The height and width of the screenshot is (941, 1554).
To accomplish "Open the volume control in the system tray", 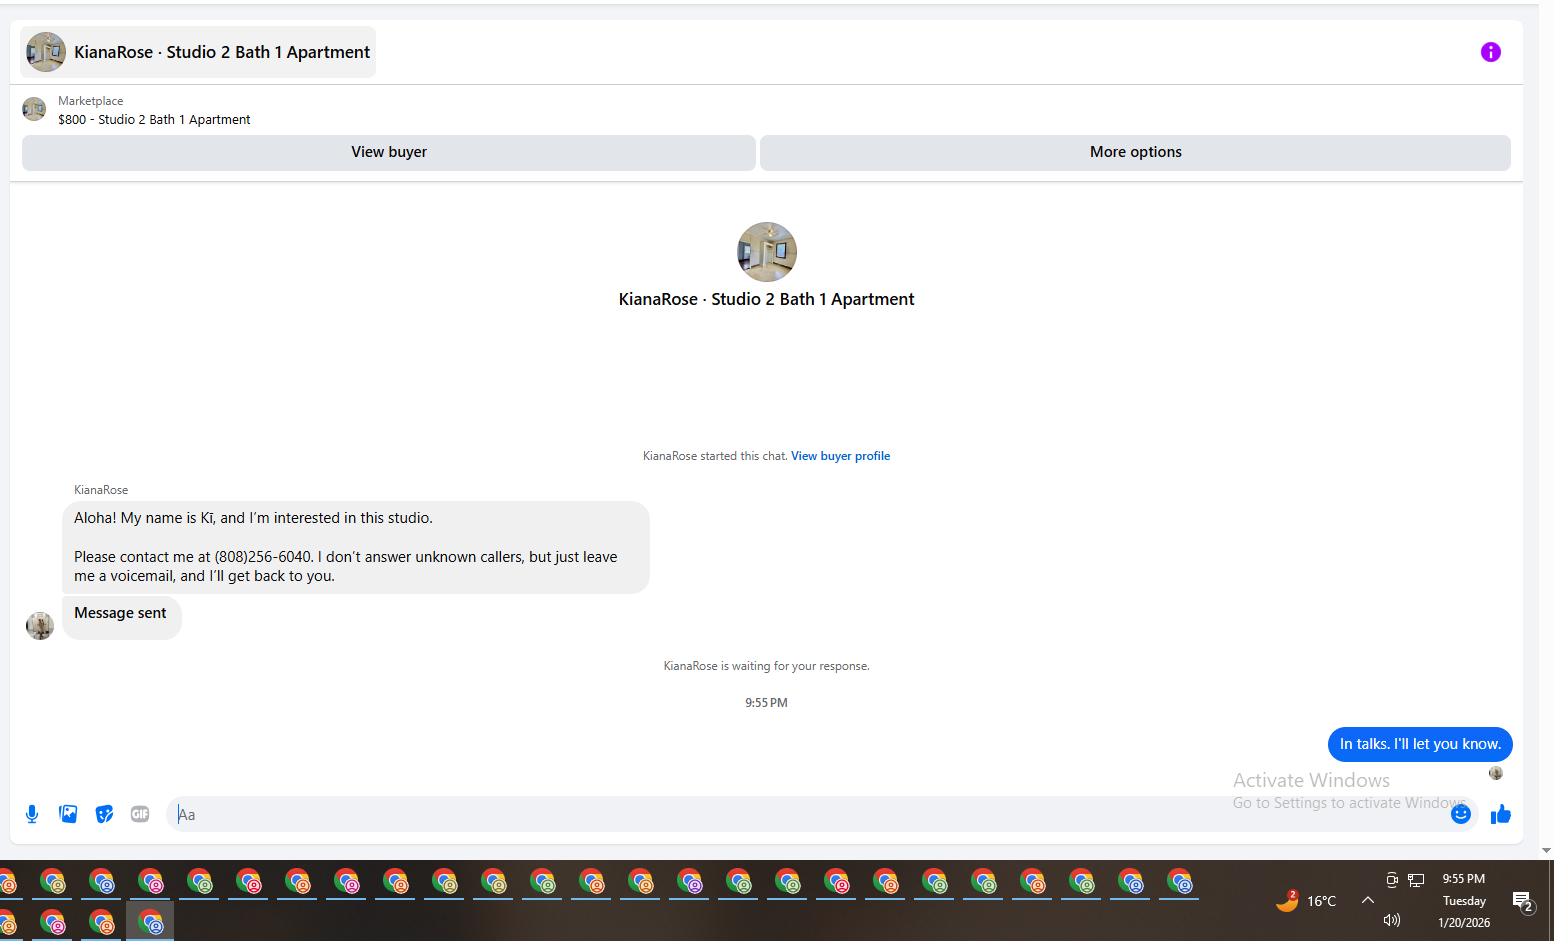I will coord(1392,920).
